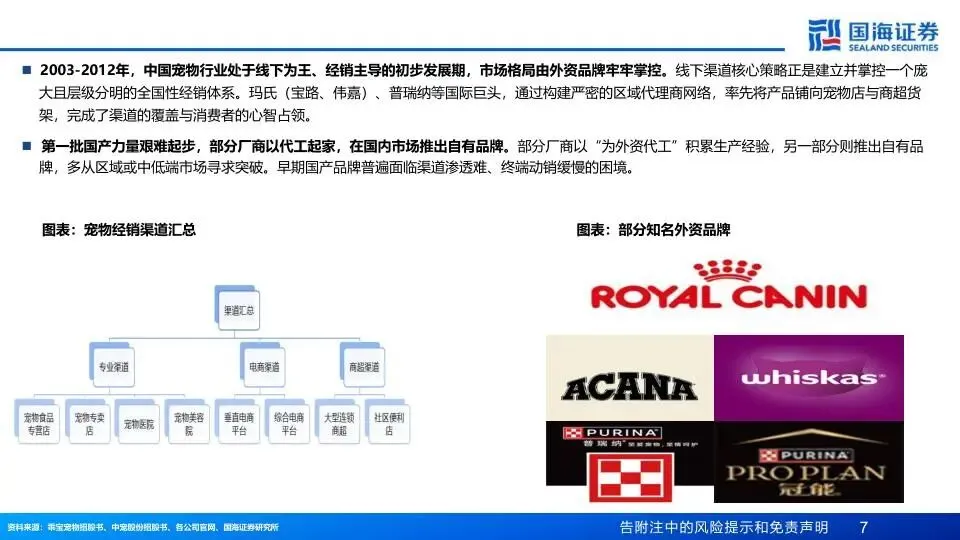Image resolution: width=960 pixels, height=540 pixels.
Task: Click the first paragraph's blue square bullet
Action: [x=26, y=70]
